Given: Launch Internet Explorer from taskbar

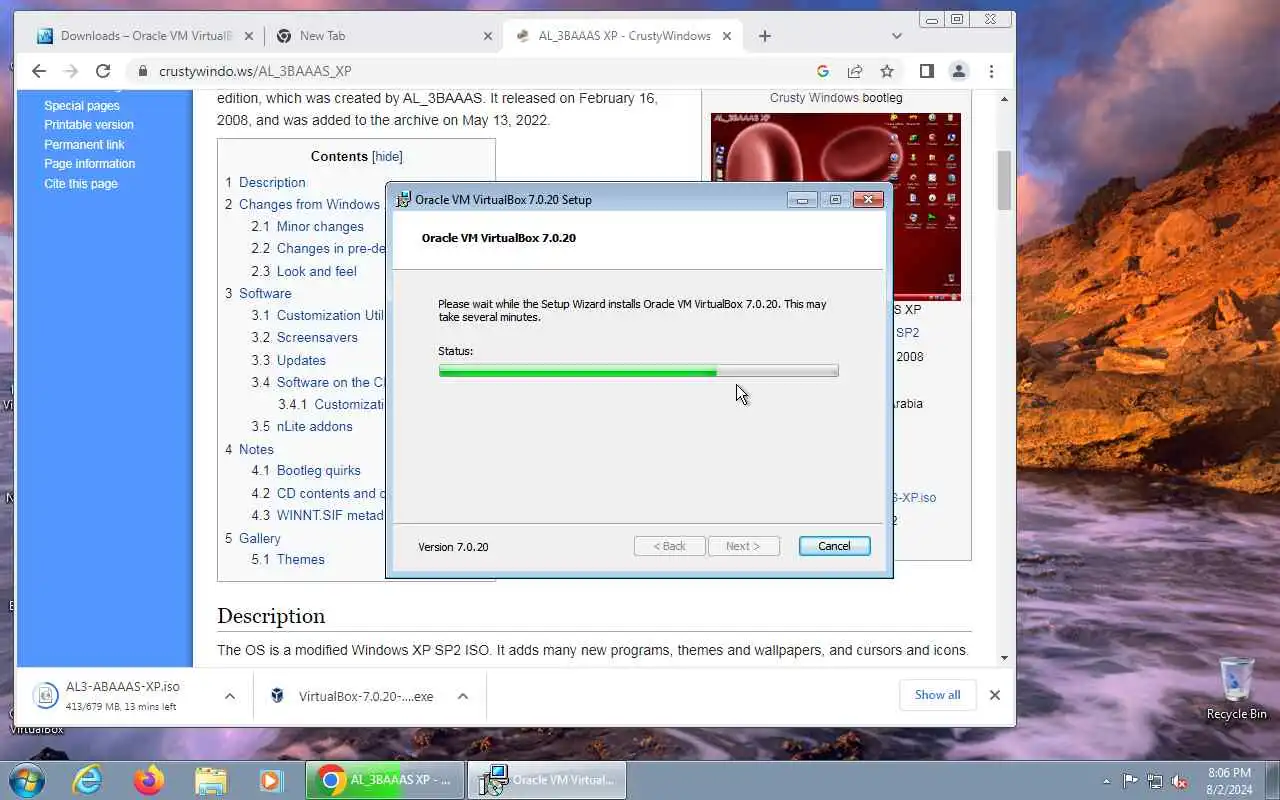Looking at the screenshot, I should point(88,780).
